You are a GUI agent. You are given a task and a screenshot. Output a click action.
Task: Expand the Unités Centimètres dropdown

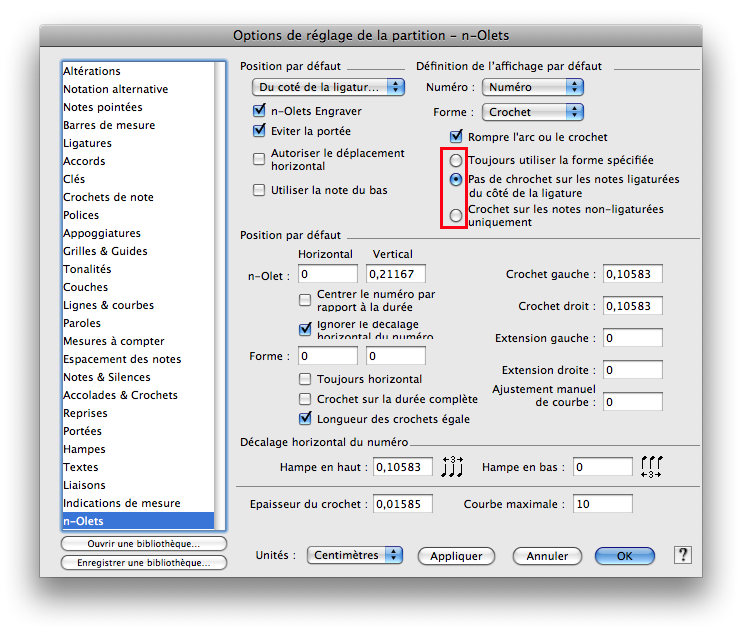[354, 555]
